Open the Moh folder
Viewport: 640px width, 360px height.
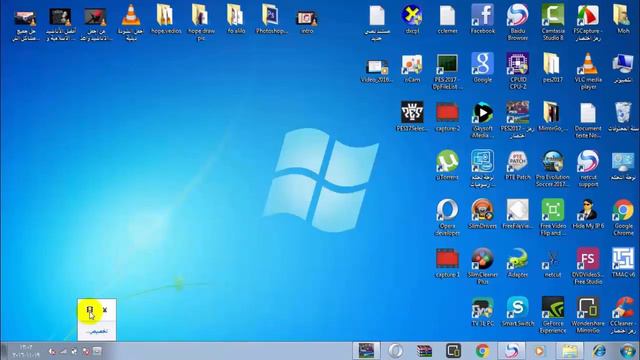click(x=623, y=19)
